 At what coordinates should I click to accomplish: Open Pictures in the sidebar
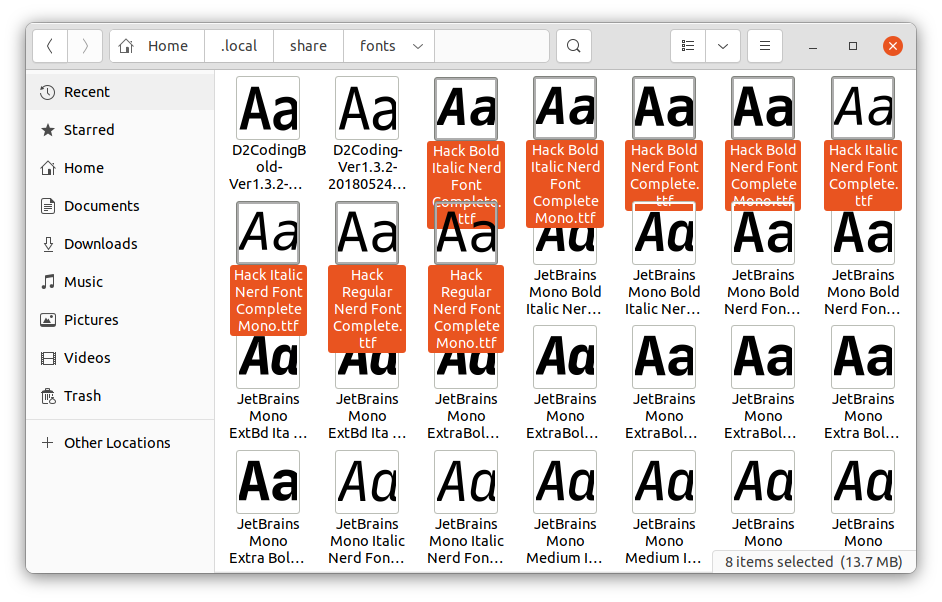click(120, 320)
